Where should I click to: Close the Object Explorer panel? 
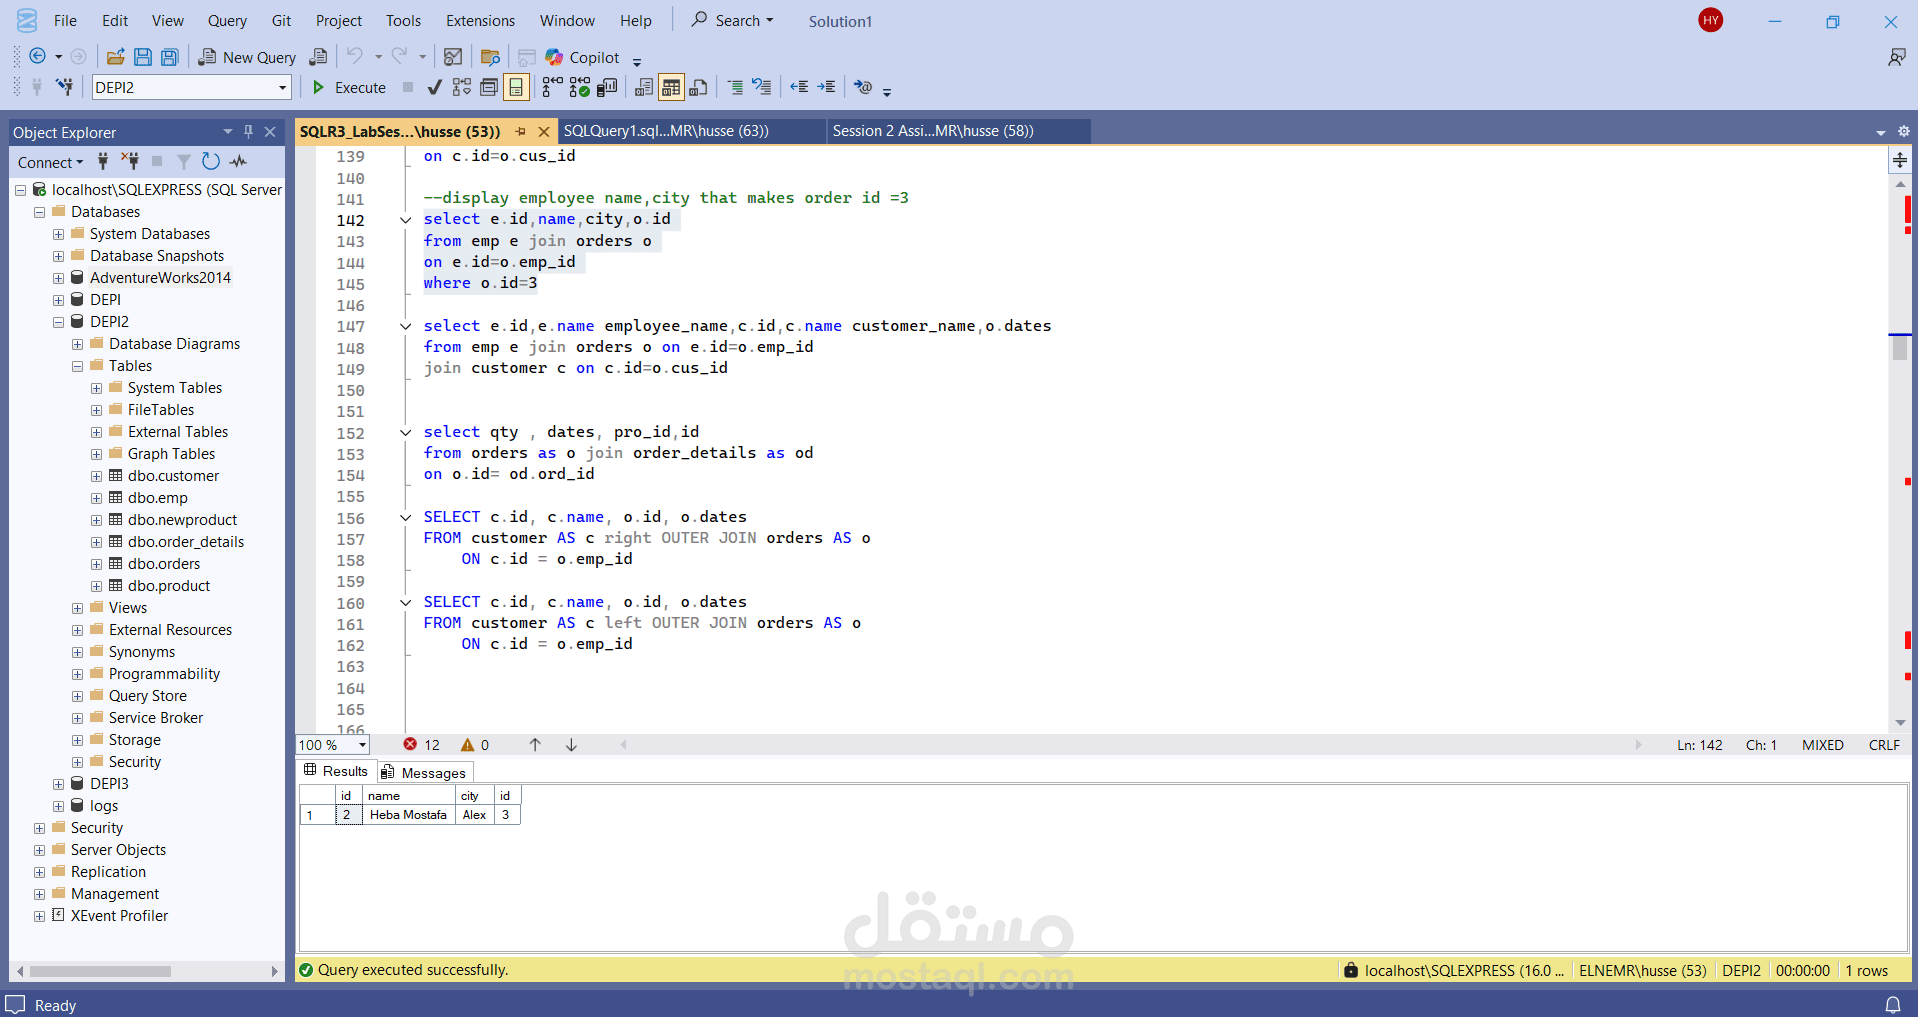[270, 131]
